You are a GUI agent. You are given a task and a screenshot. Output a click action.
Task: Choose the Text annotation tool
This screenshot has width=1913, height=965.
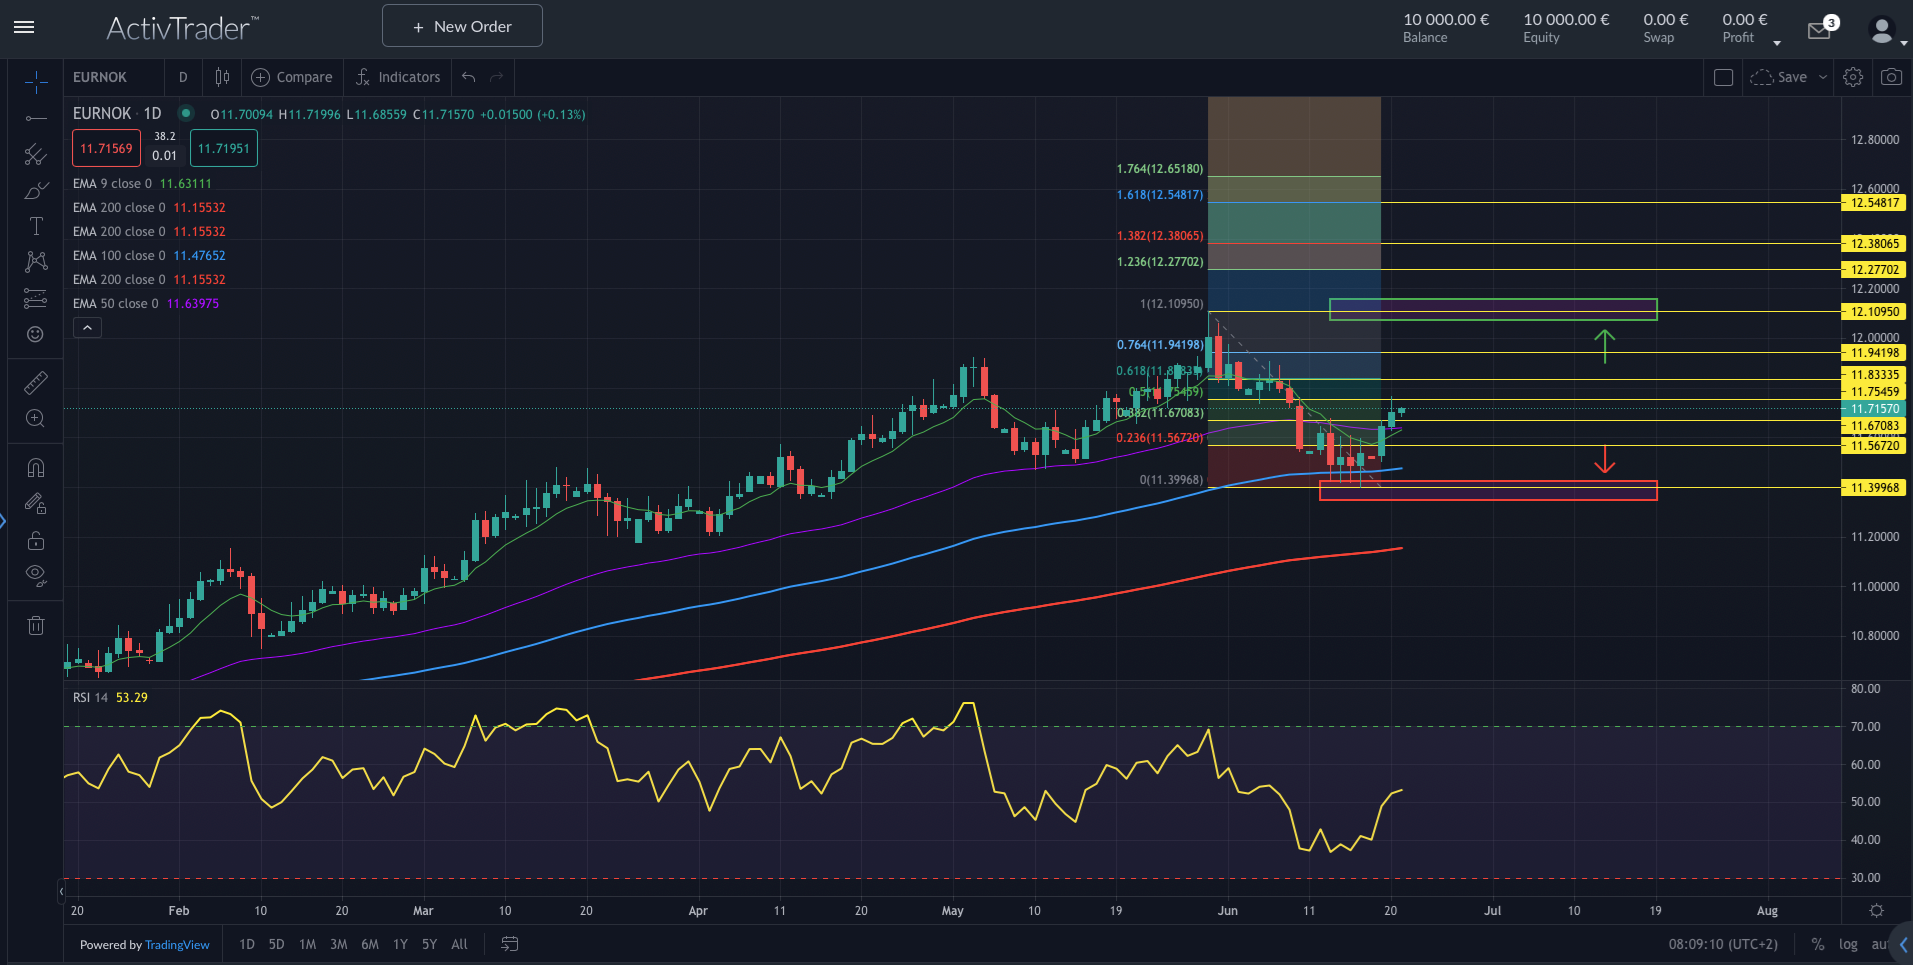36,226
